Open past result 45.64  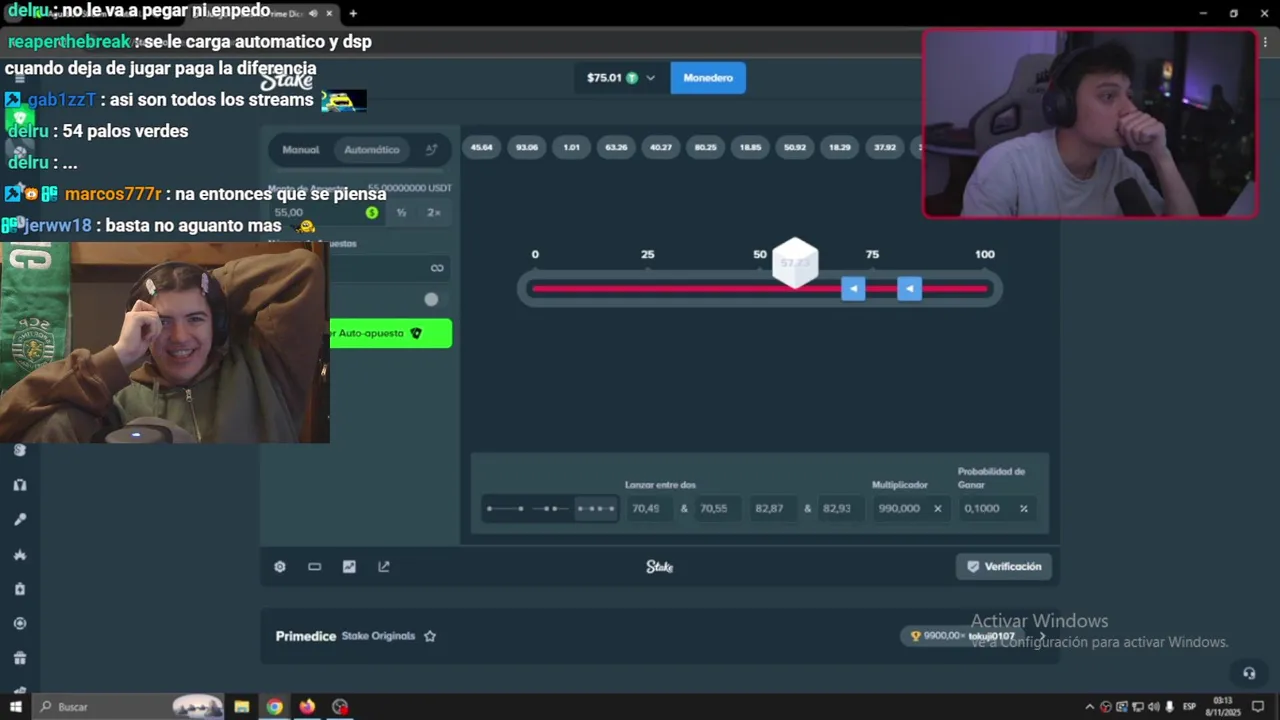click(482, 147)
